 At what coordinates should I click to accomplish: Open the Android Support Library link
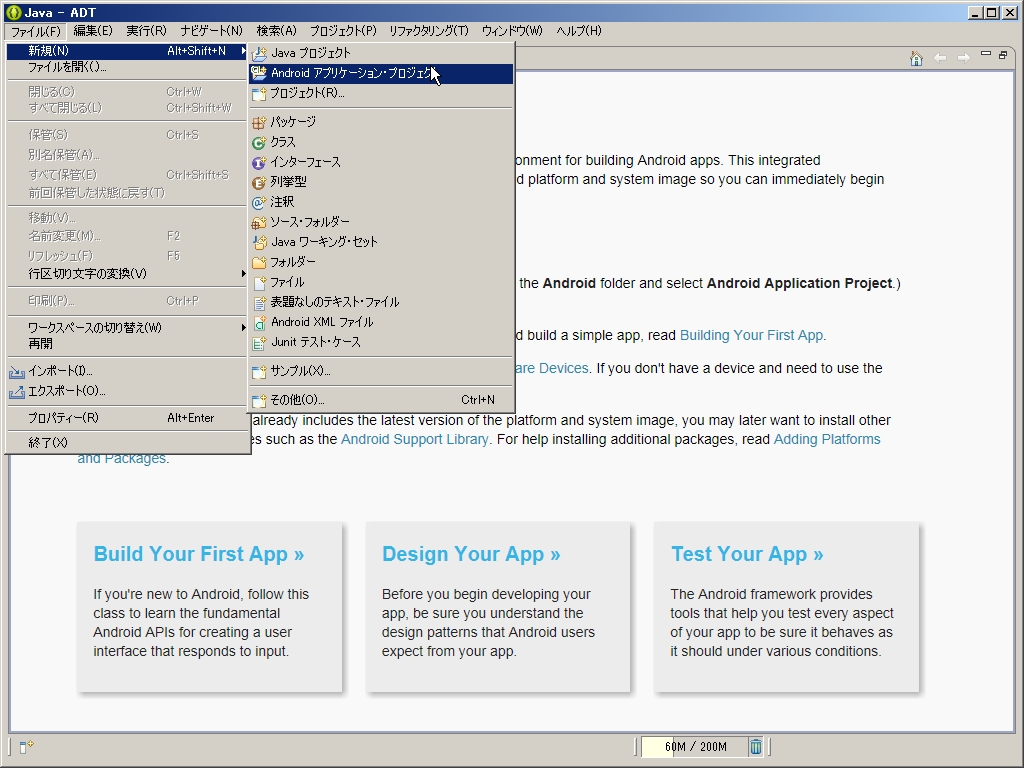pyautogui.click(x=415, y=440)
